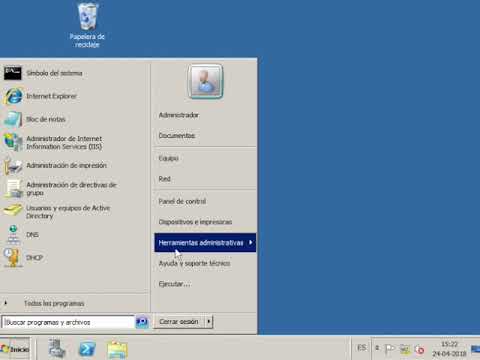Open Active Directory users icon

coord(13,211)
